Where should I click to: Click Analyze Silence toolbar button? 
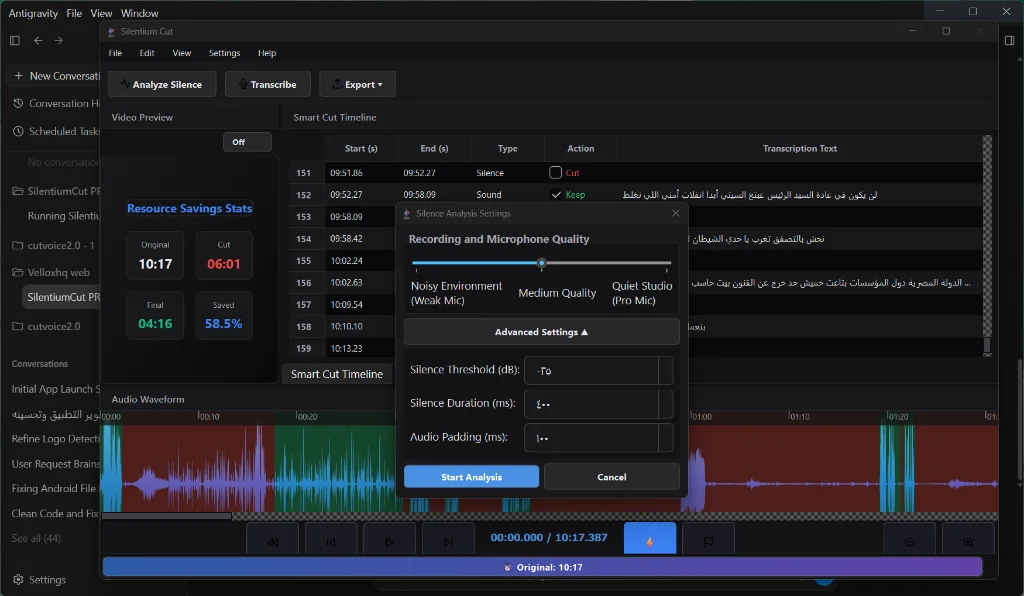click(x=161, y=84)
